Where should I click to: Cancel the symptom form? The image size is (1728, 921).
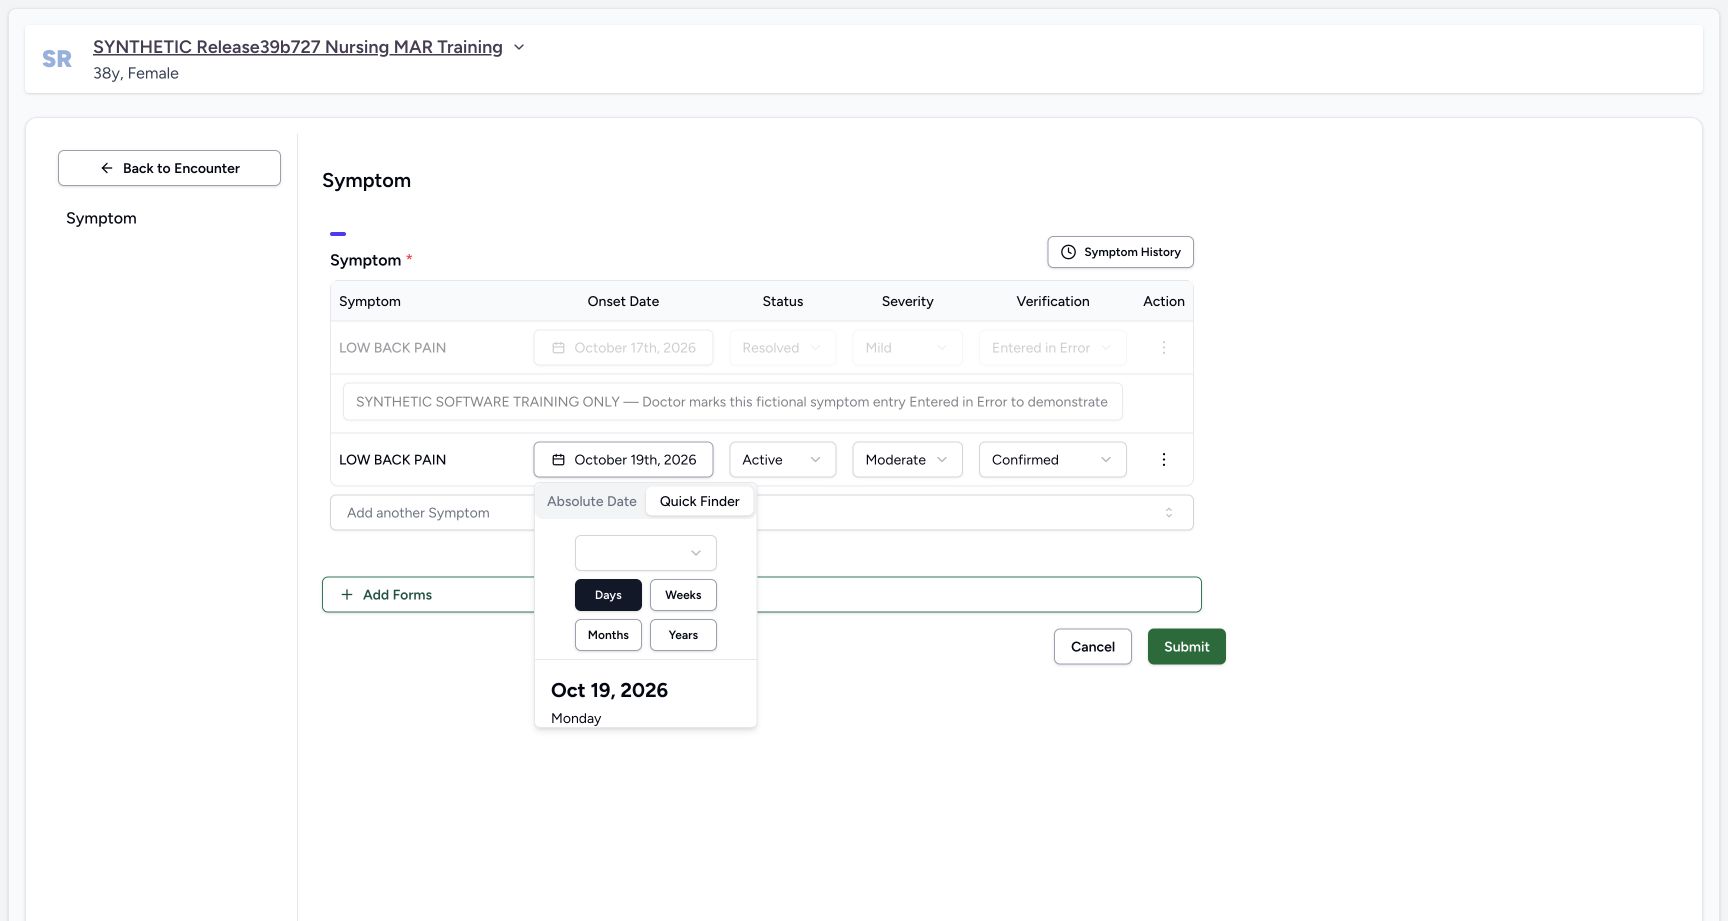[x=1092, y=647]
